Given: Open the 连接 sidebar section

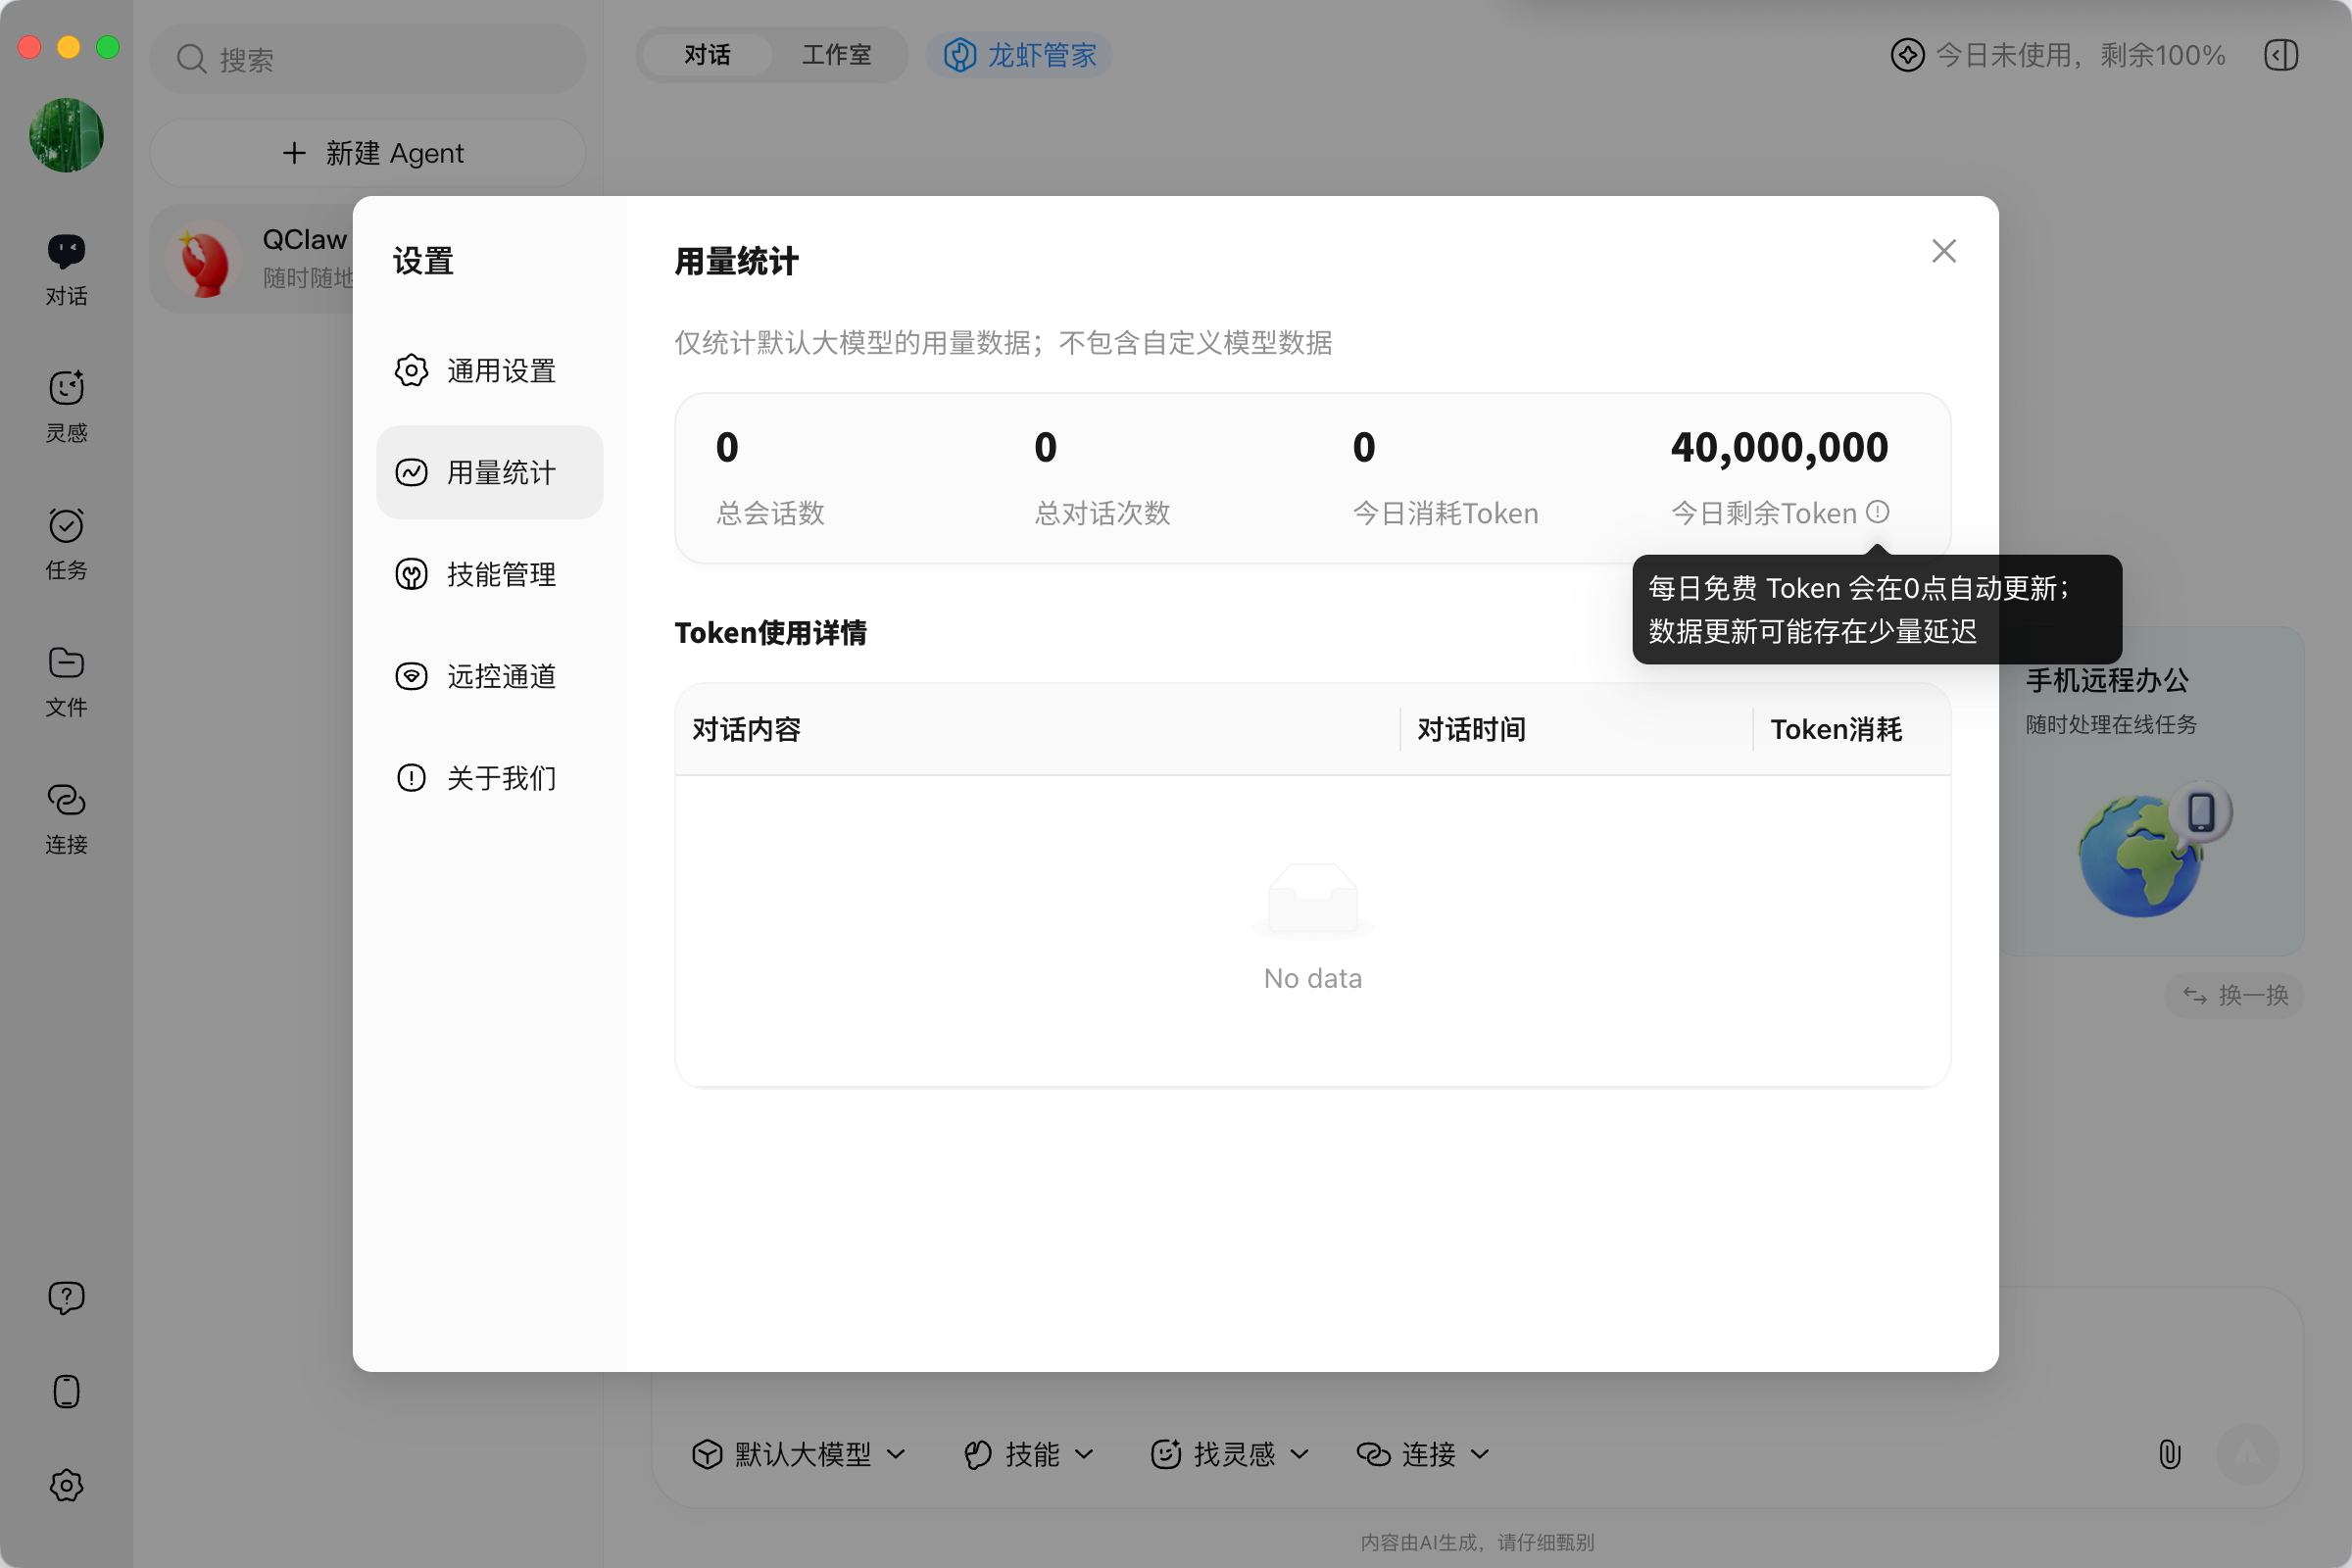Looking at the screenshot, I should (x=66, y=816).
